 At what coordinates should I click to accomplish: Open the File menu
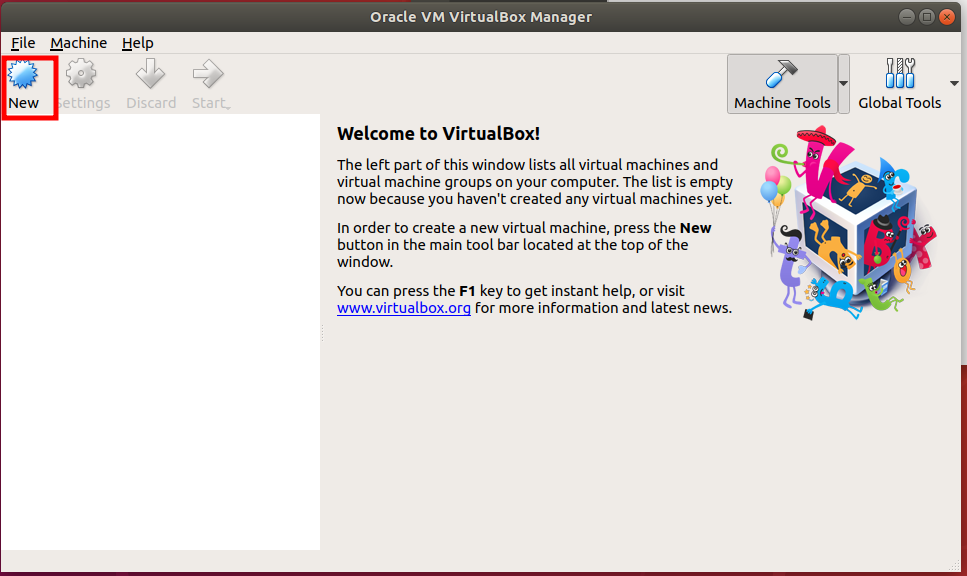click(x=23, y=43)
